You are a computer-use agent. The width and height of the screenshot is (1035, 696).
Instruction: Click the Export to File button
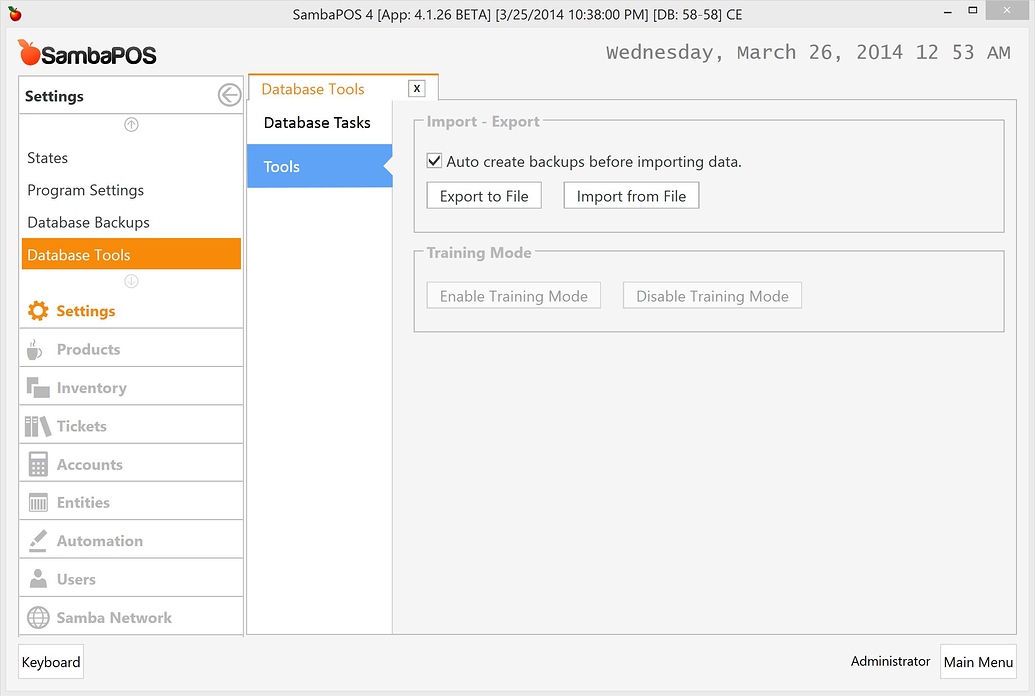tap(483, 195)
